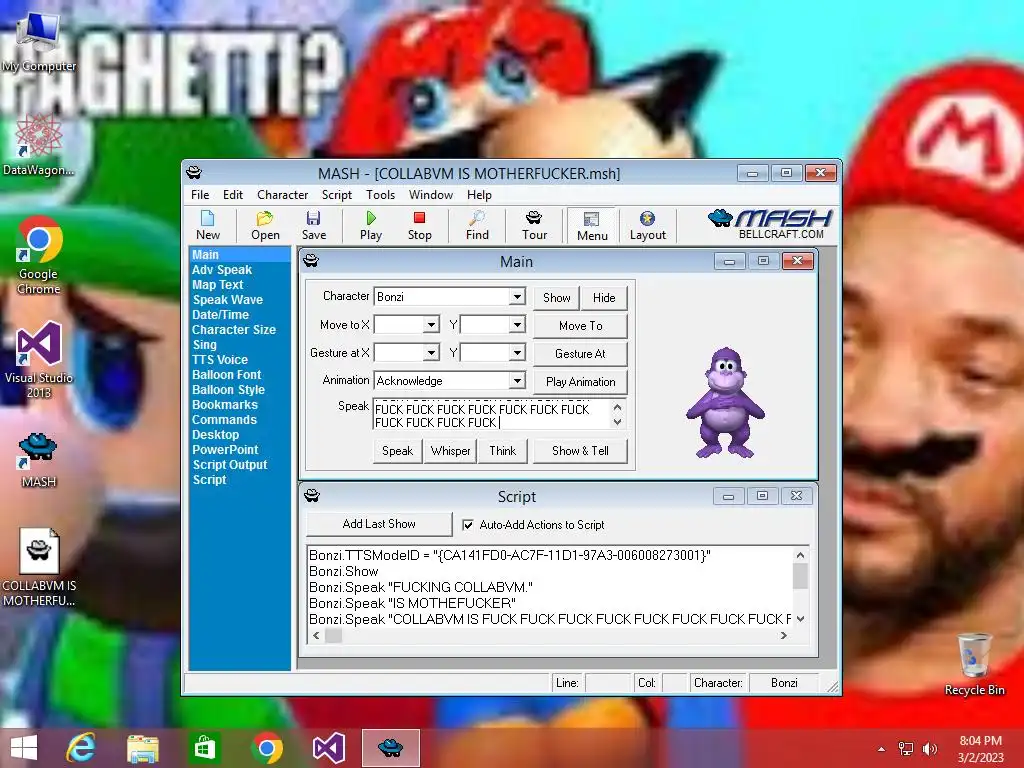Click the Script horizontal scrollbar right arrow
1024x768 pixels.
(784, 635)
